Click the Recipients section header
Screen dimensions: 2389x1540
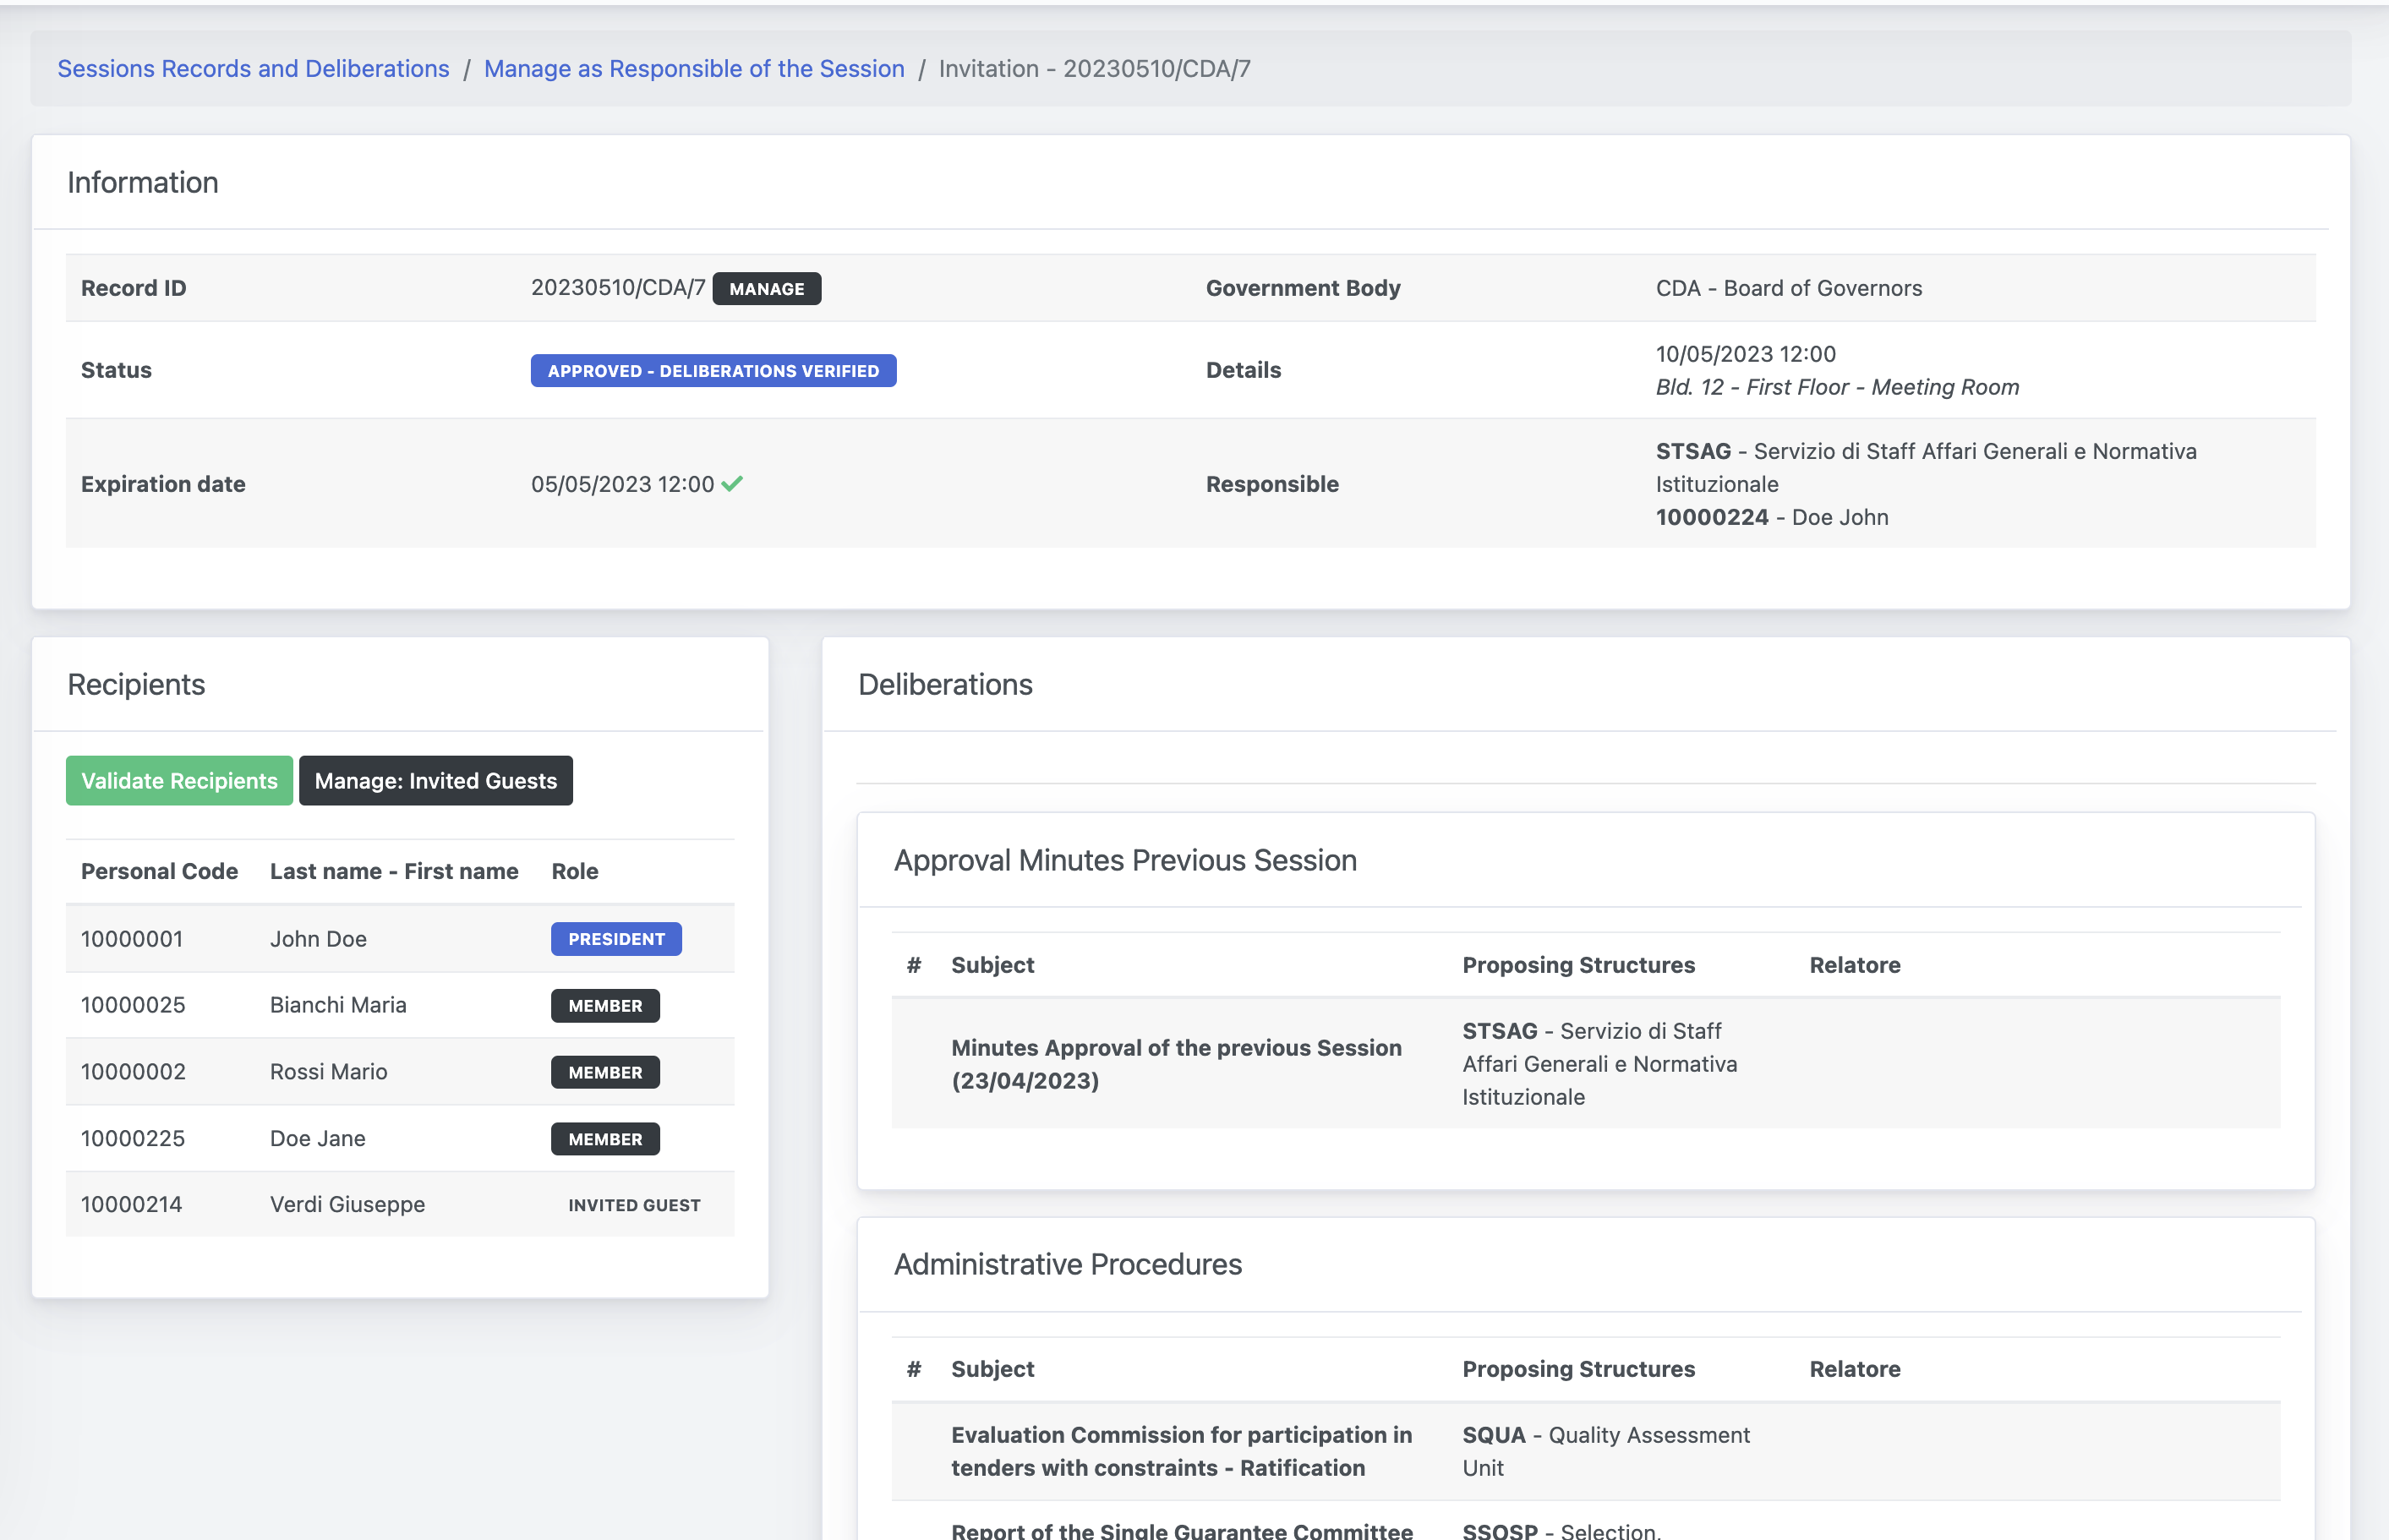coord(136,682)
